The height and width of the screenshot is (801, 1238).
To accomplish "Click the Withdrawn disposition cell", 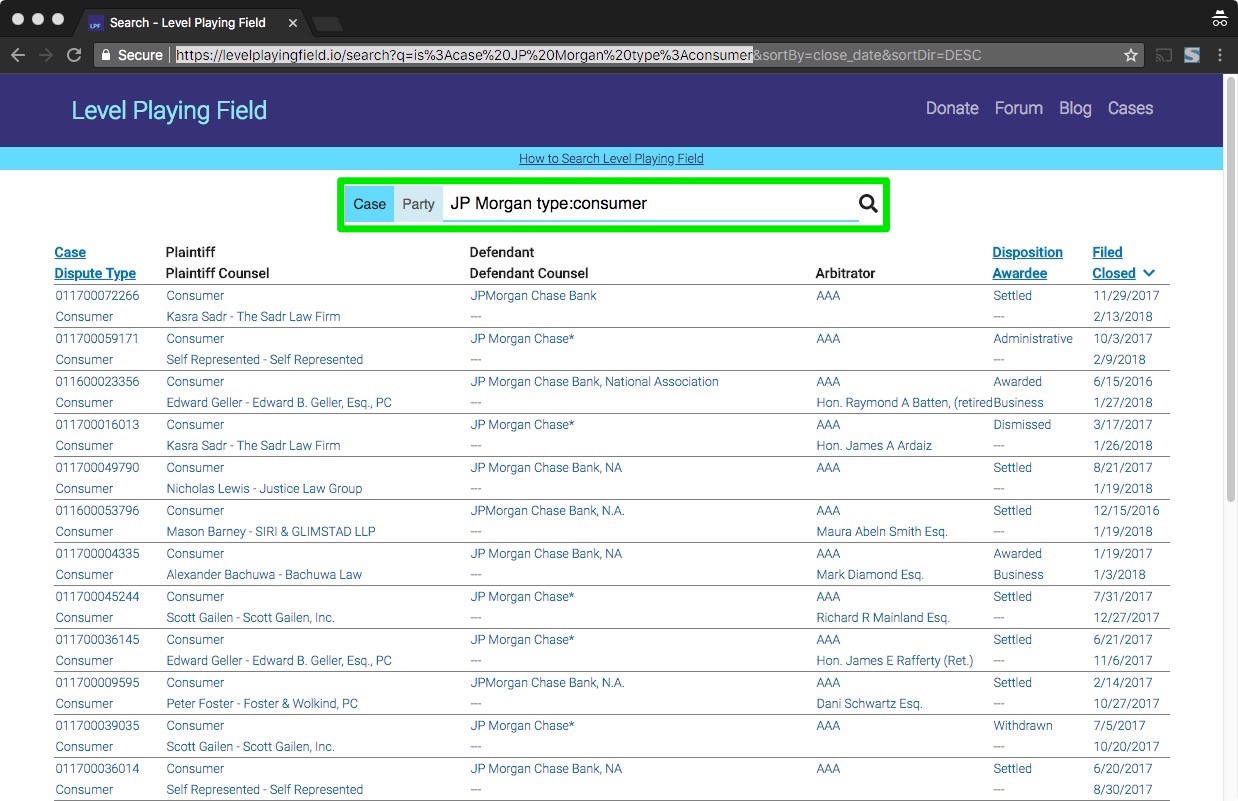I will point(1023,726).
